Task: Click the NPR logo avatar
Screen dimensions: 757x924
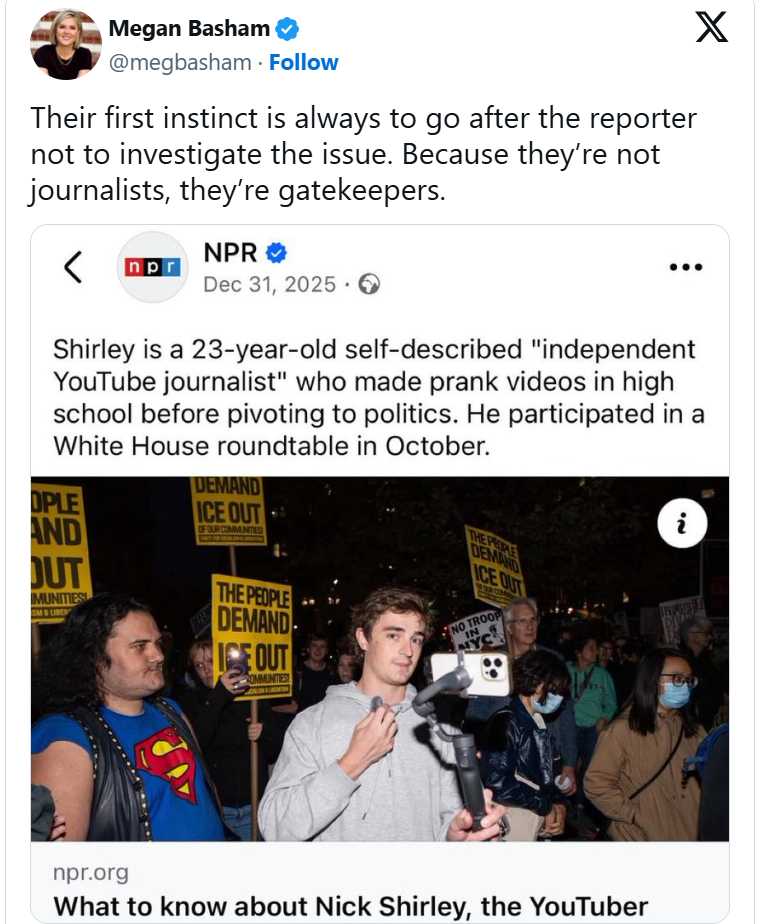Action: point(152,267)
